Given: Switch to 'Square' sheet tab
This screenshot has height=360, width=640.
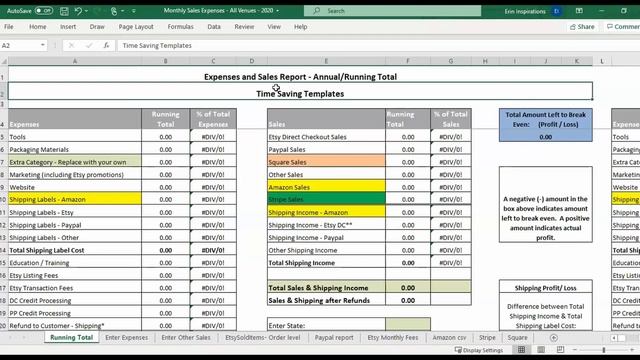Looking at the screenshot, I should pos(517,338).
